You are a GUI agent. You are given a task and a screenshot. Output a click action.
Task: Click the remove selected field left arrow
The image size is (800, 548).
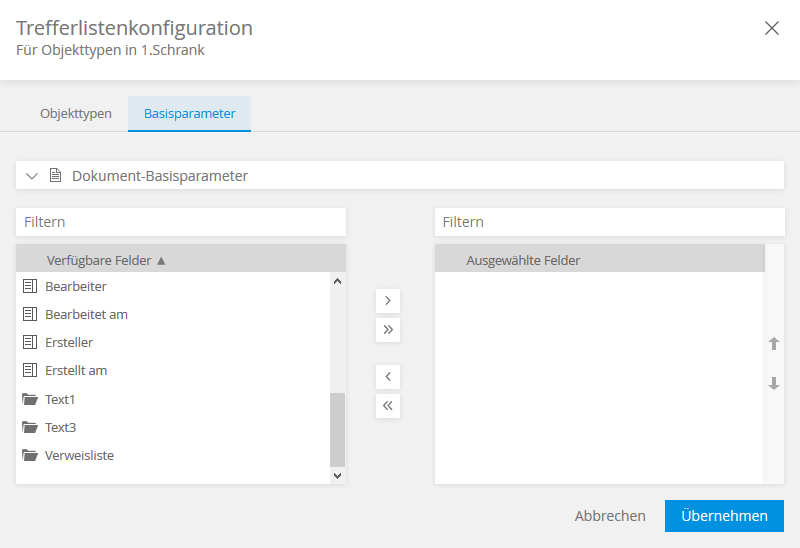[x=387, y=377]
